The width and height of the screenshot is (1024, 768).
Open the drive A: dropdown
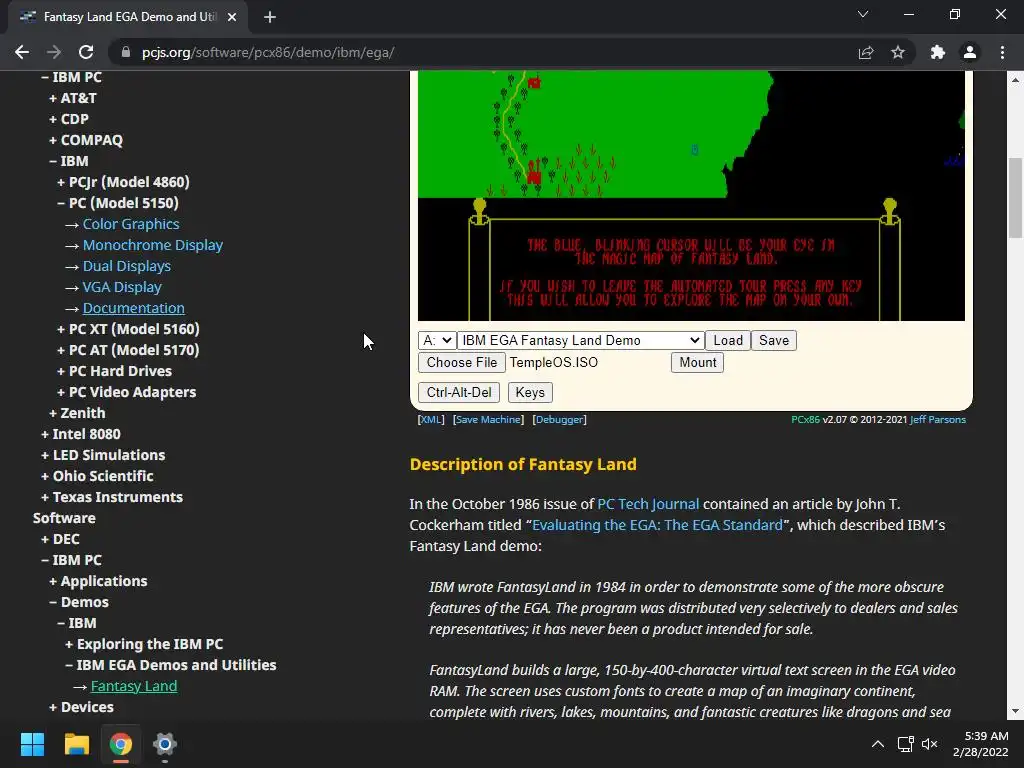[437, 340]
